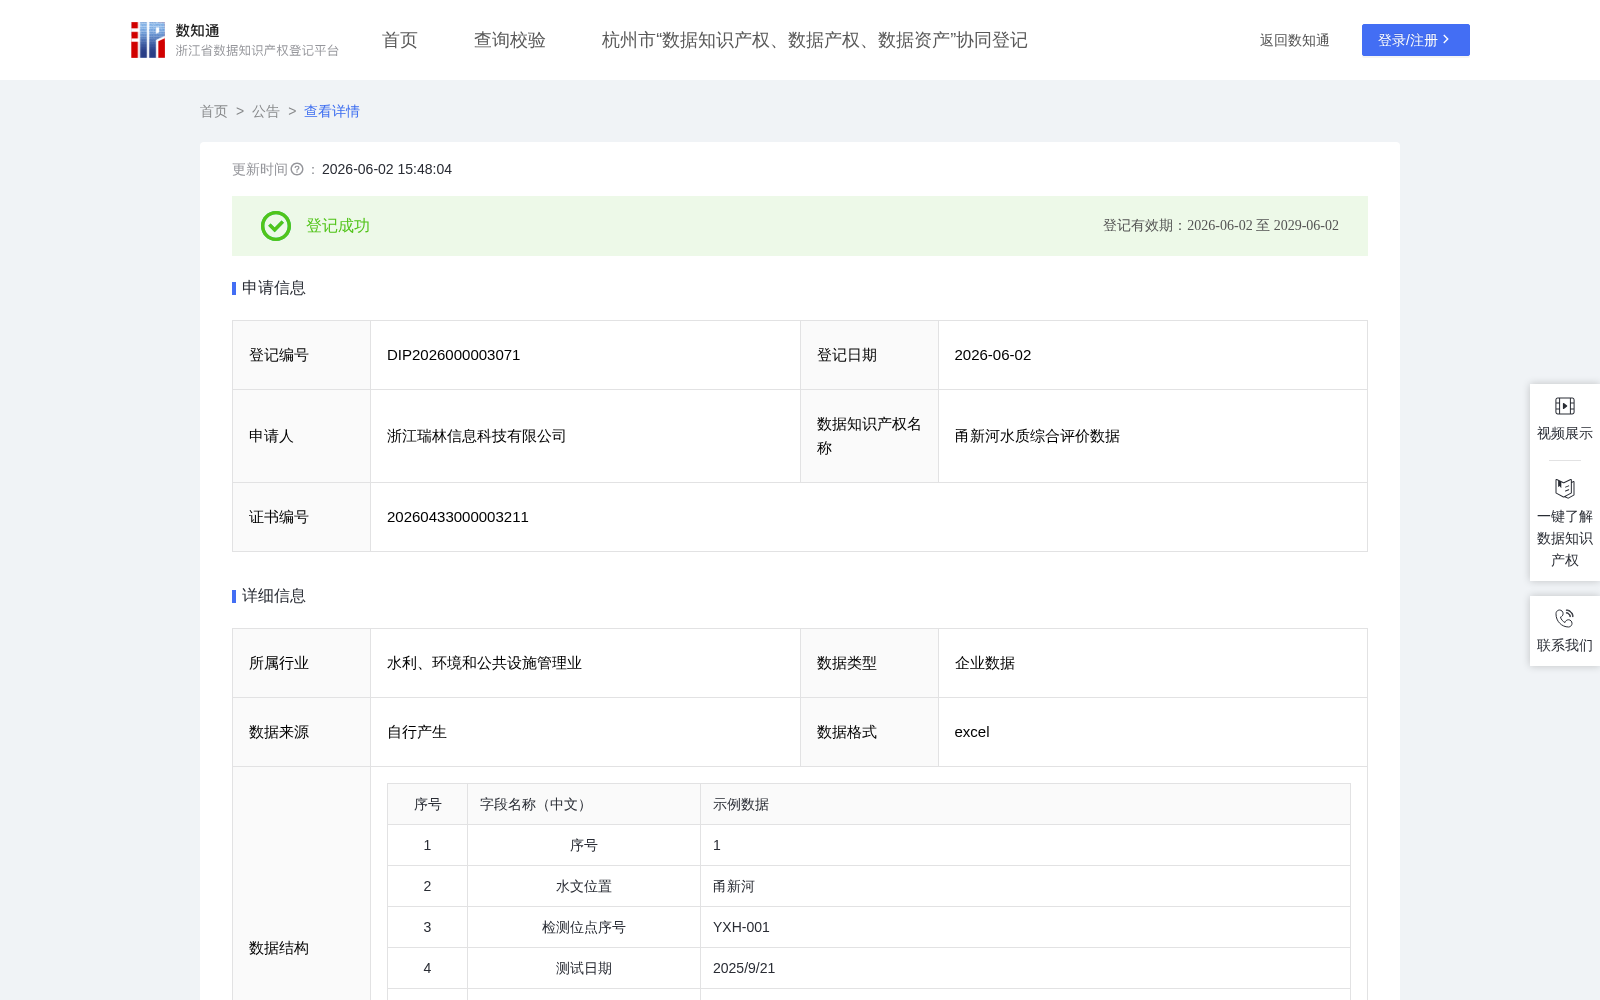Viewport: 1600px width, 1000px height.
Task: Click the 检测位点序号 field name cell
Action: pos(584,927)
